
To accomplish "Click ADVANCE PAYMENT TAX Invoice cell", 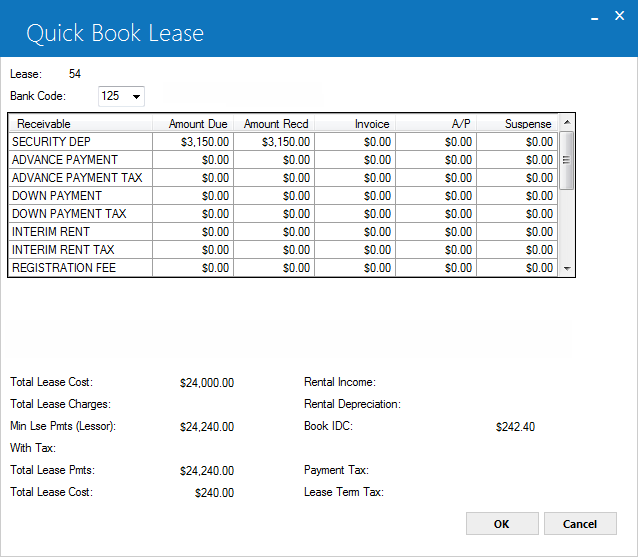I will tap(355, 177).
